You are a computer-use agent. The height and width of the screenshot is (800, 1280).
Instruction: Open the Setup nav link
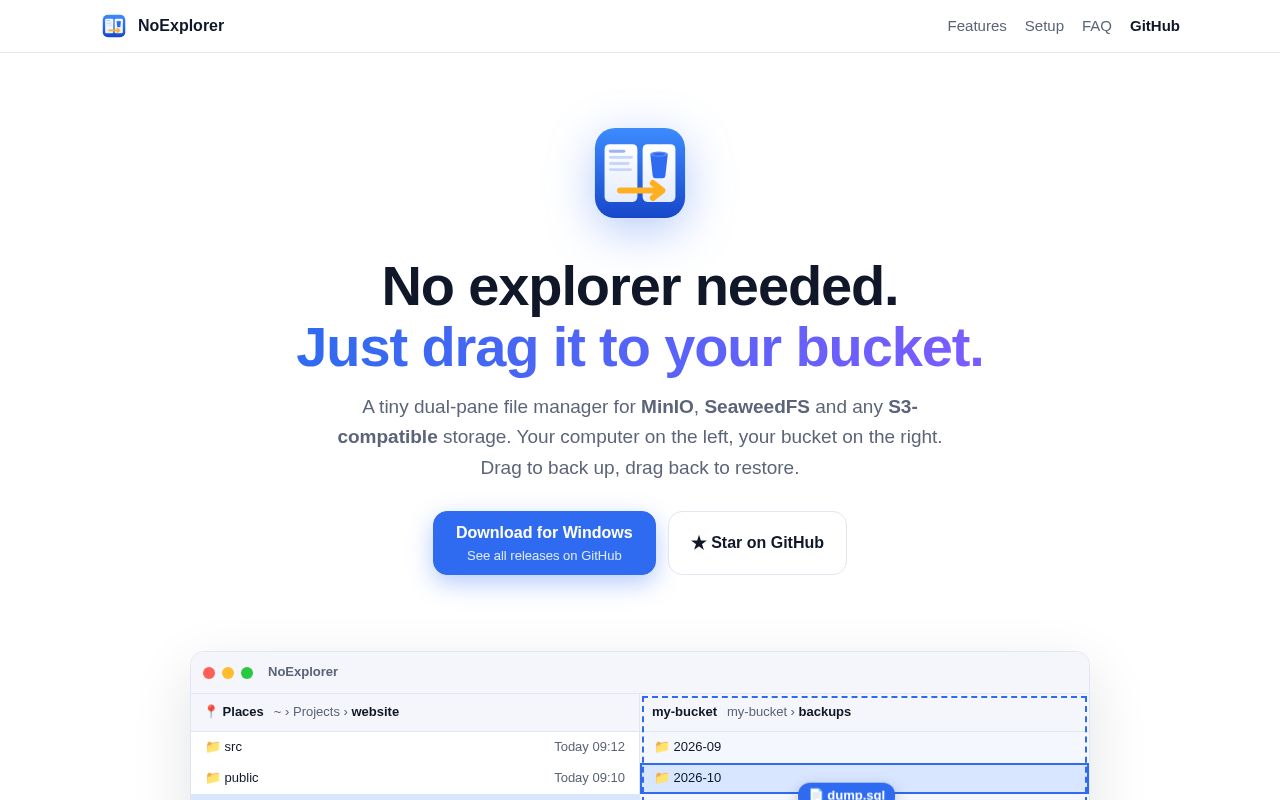pyautogui.click(x=1044, y=26)
